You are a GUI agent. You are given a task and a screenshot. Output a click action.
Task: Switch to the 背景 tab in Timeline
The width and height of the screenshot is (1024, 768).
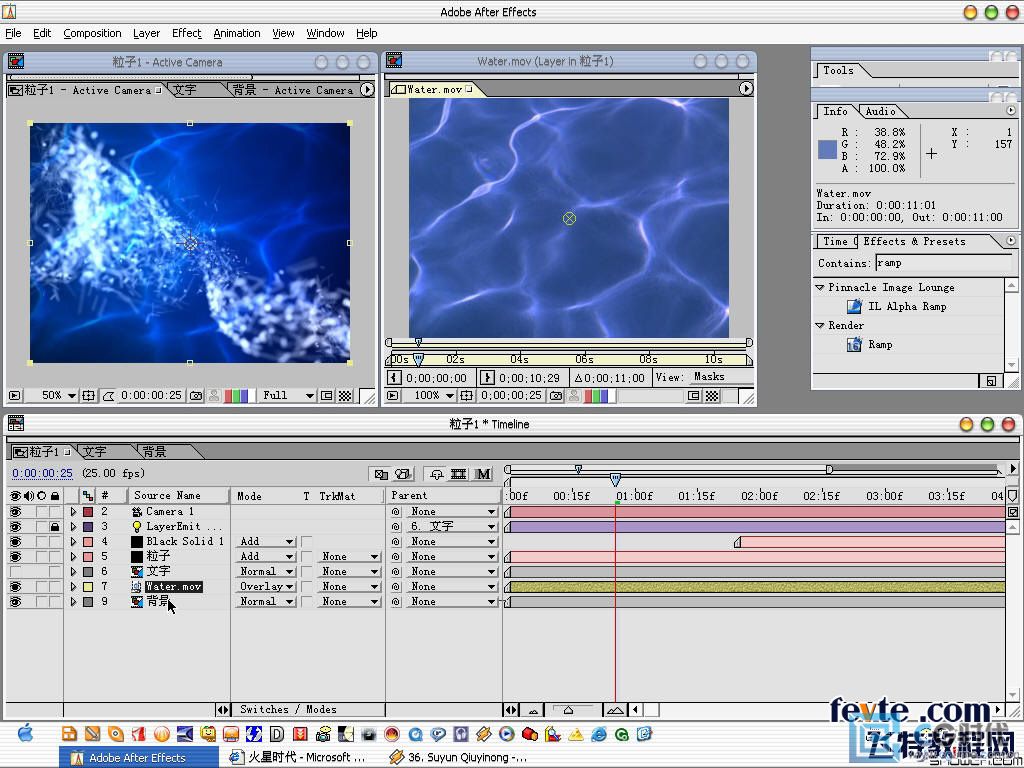click(x=155, y=451)
